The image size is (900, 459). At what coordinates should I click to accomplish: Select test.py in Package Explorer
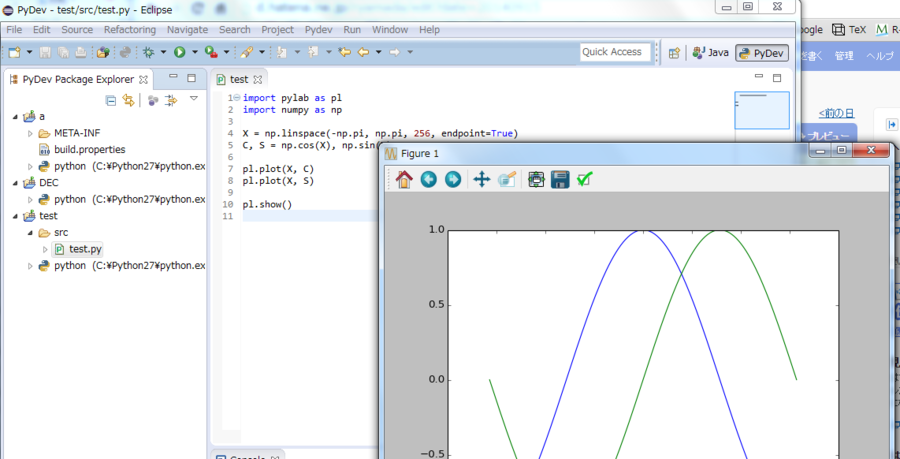(85, 250)
